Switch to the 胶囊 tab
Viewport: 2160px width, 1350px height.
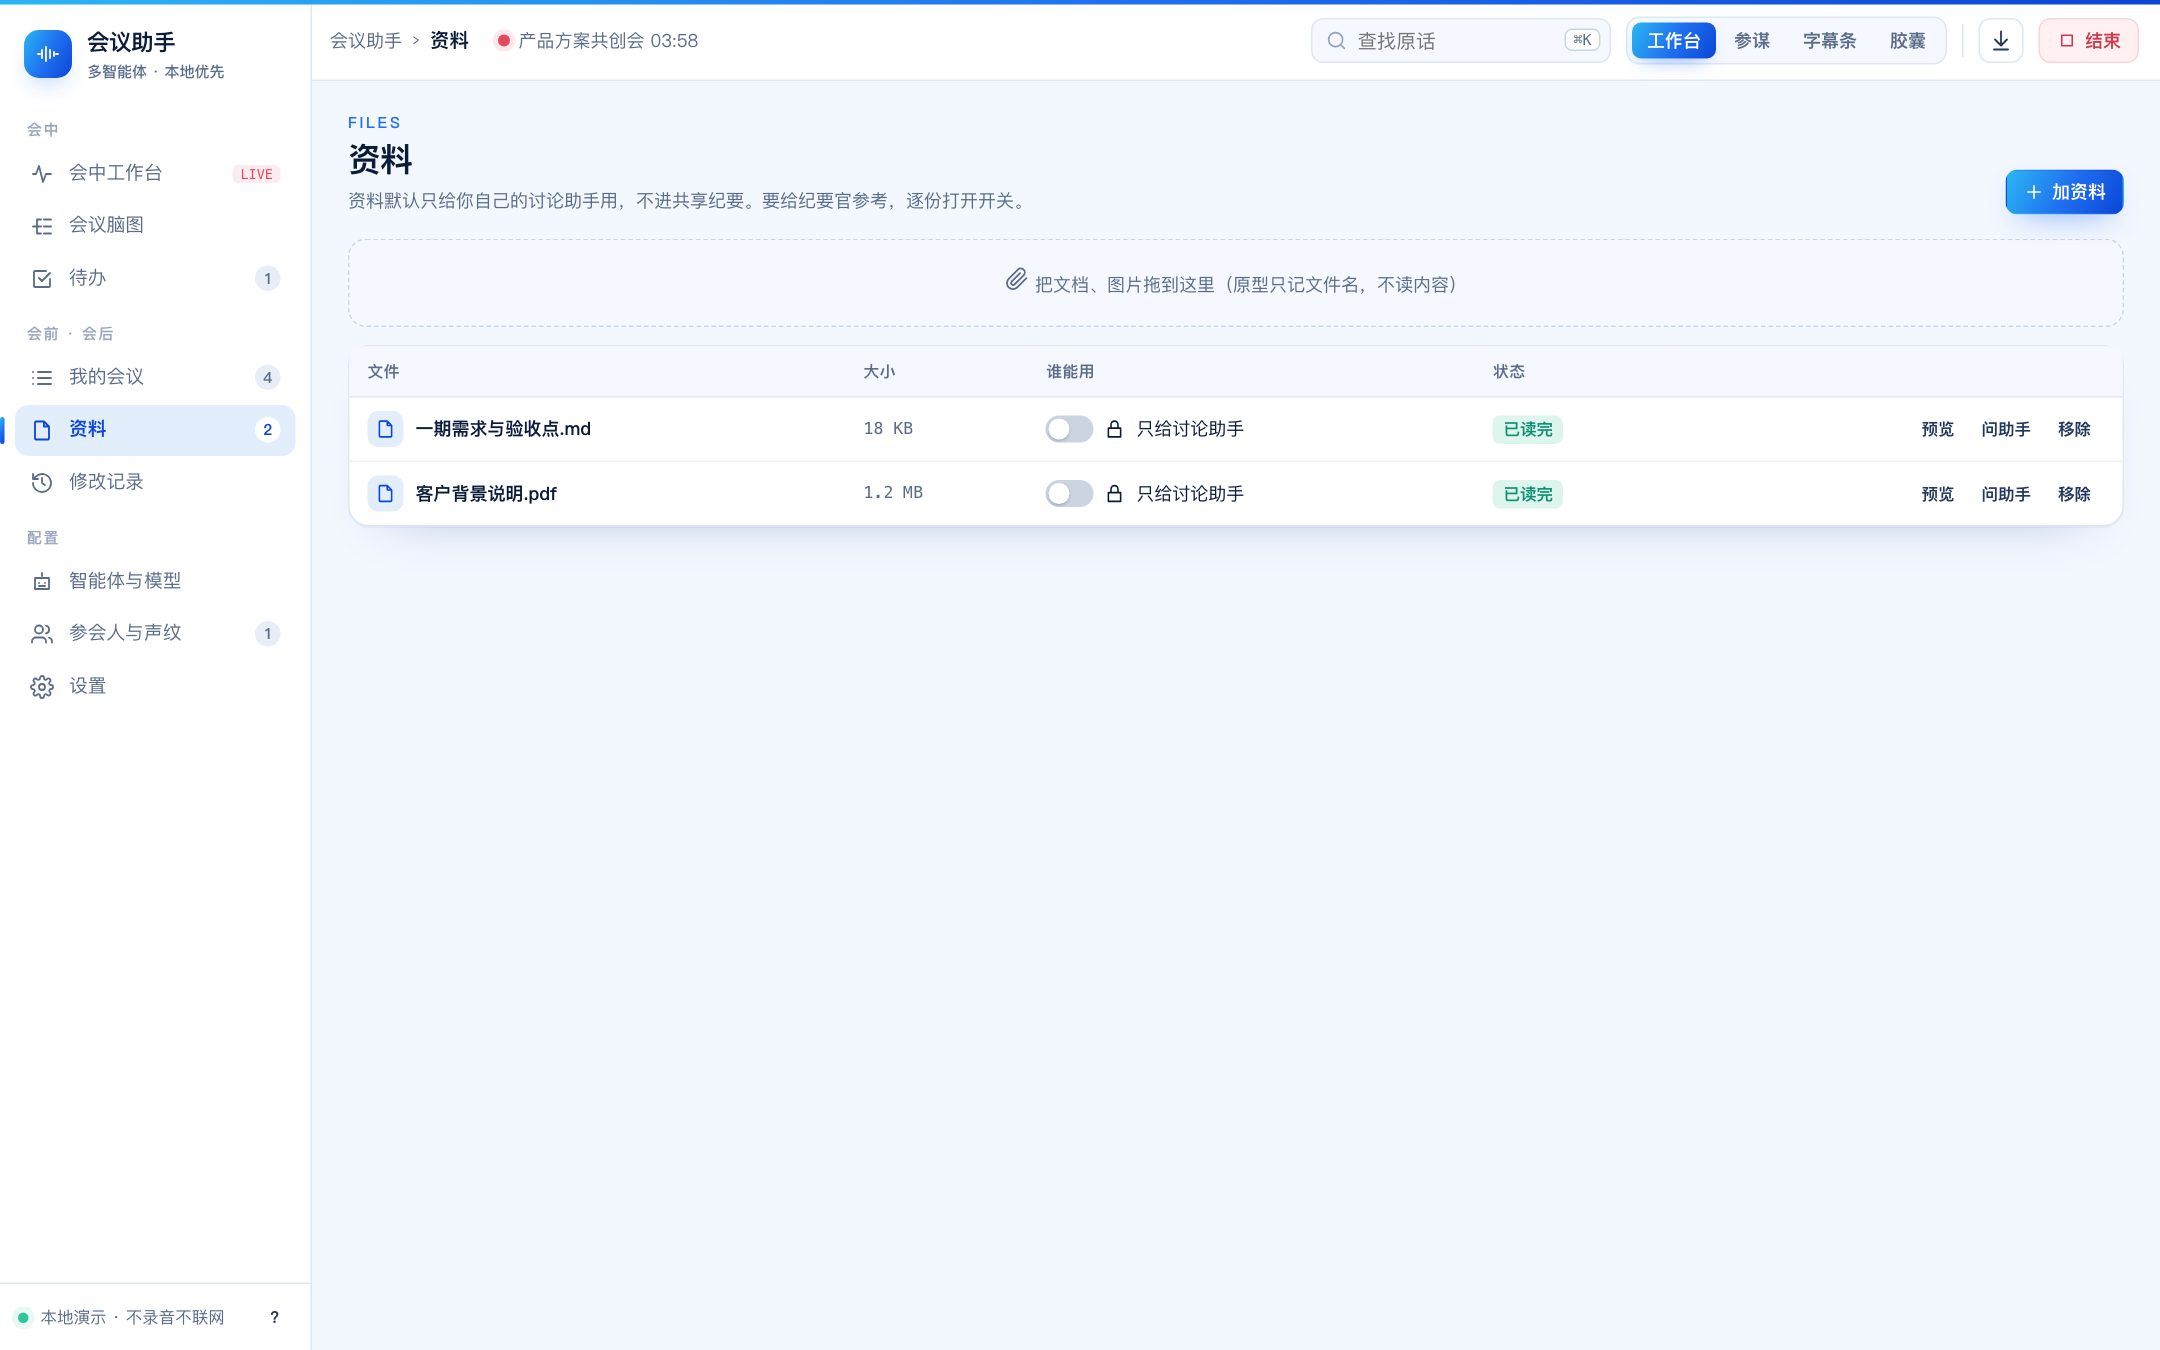coord(1907,41)
